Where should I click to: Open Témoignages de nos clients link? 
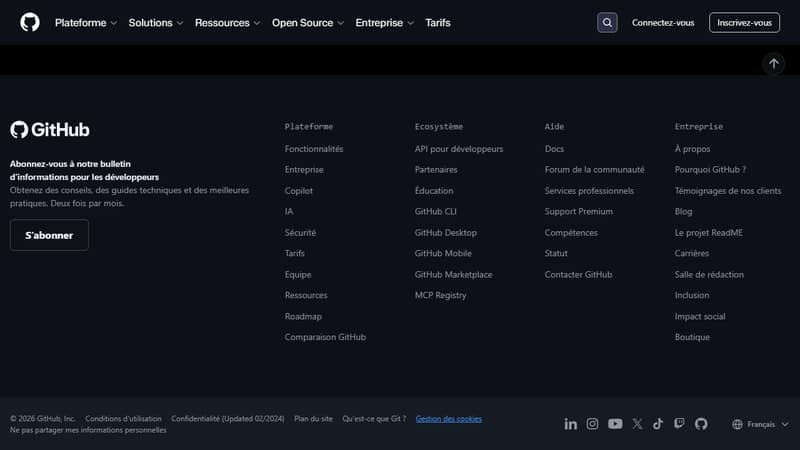pyautogui.click(x=728, y=191)
